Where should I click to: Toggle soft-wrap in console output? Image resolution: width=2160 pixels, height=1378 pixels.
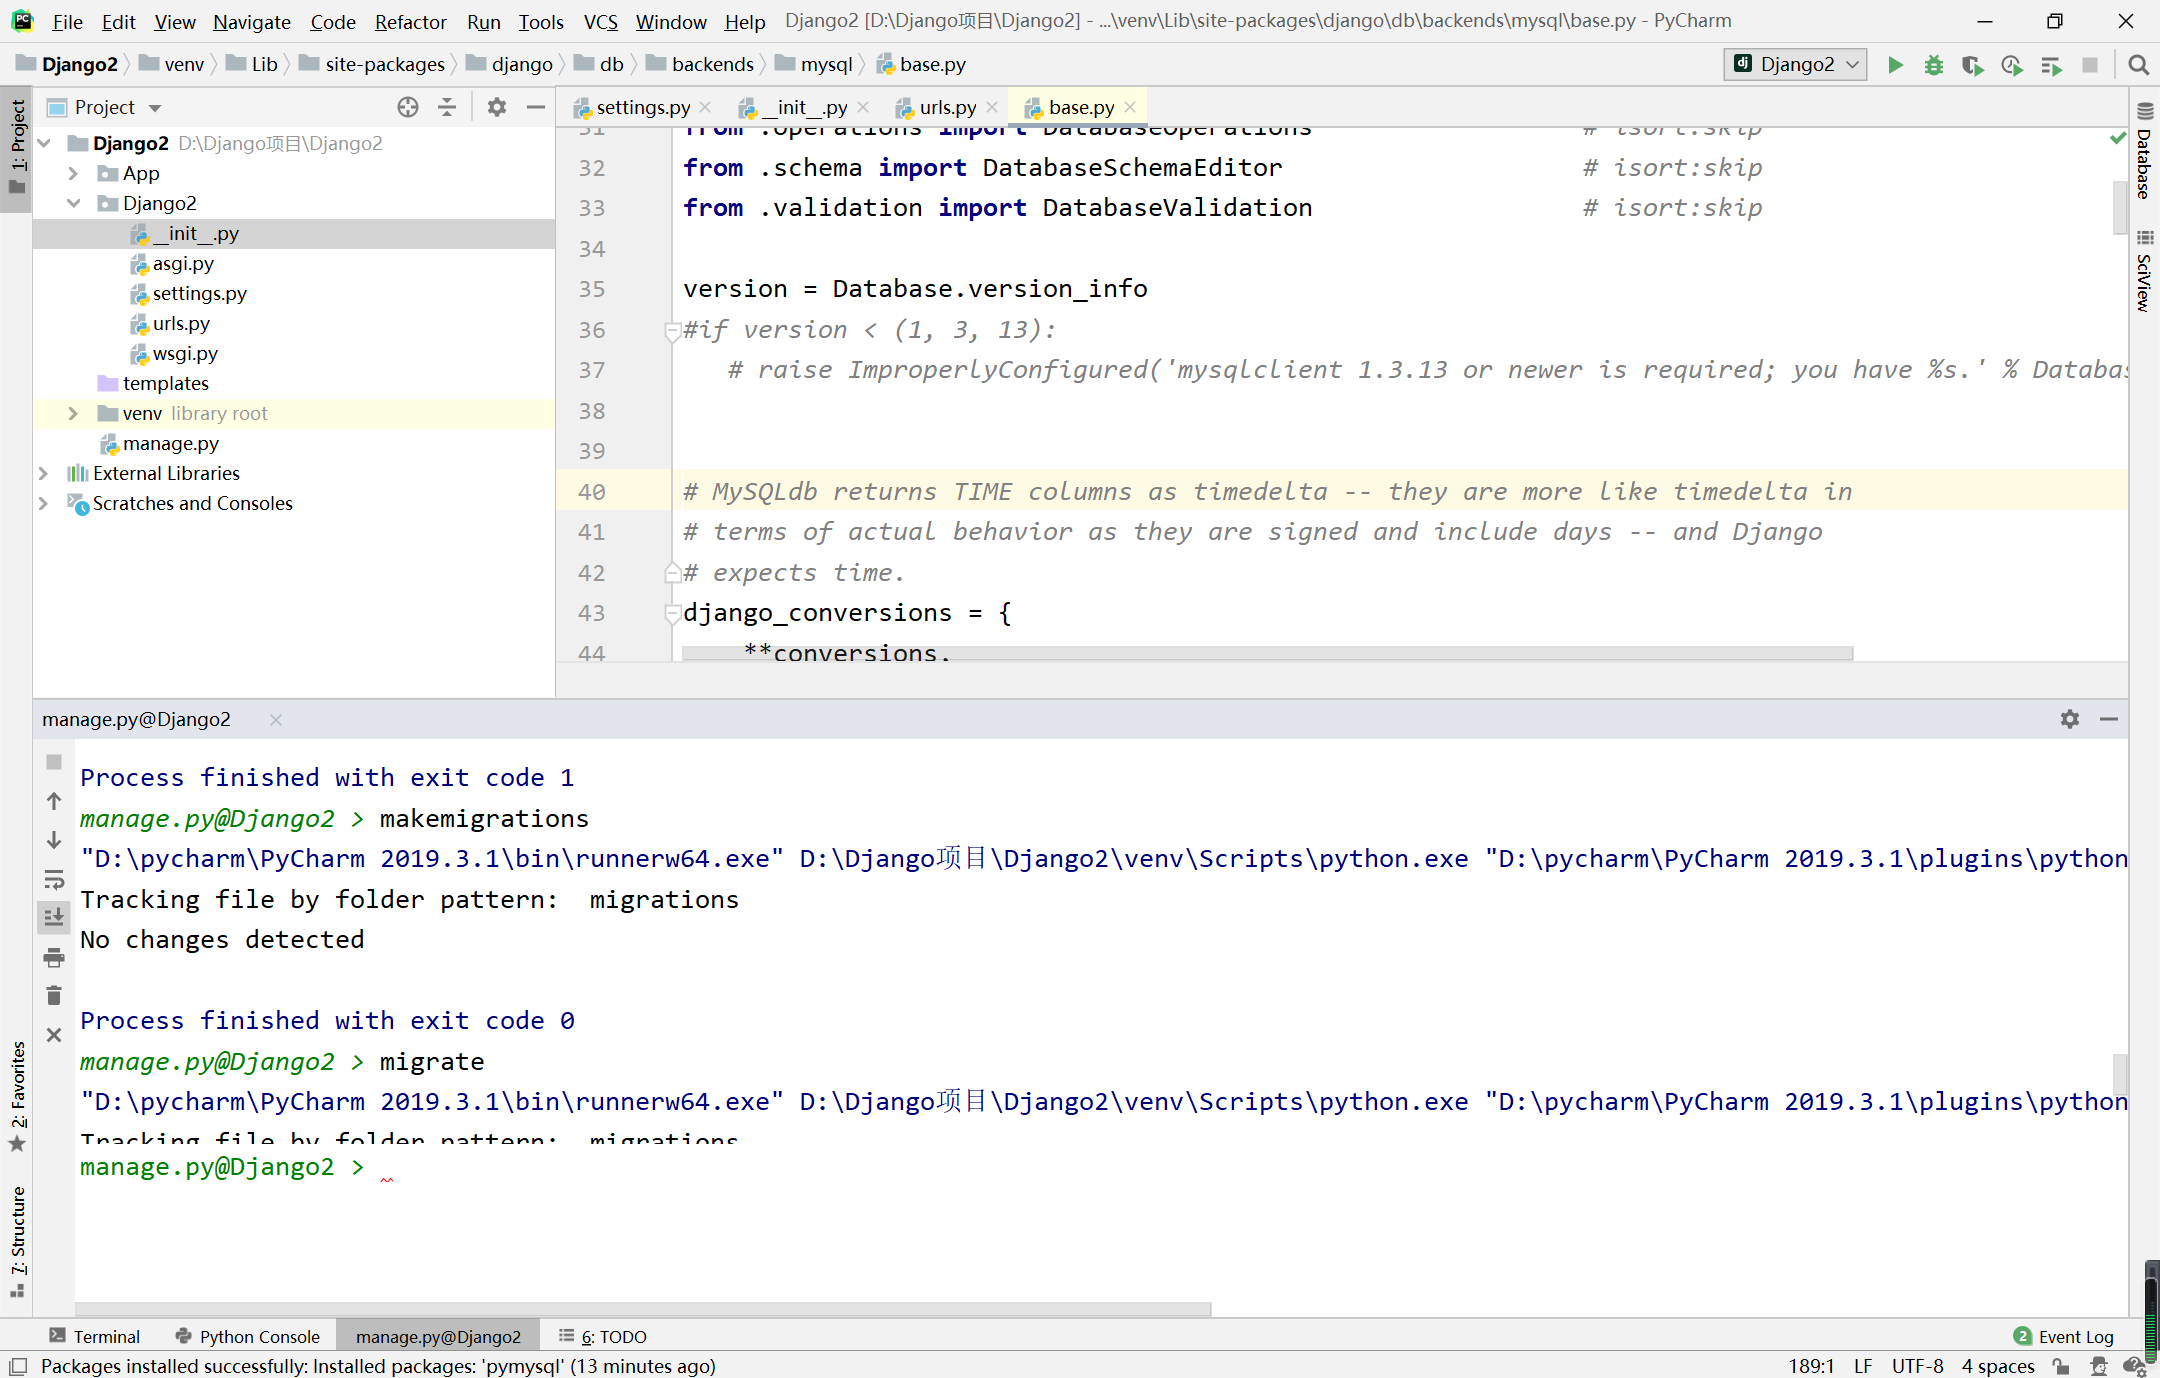pyautogui.click(x=54, y=879)
